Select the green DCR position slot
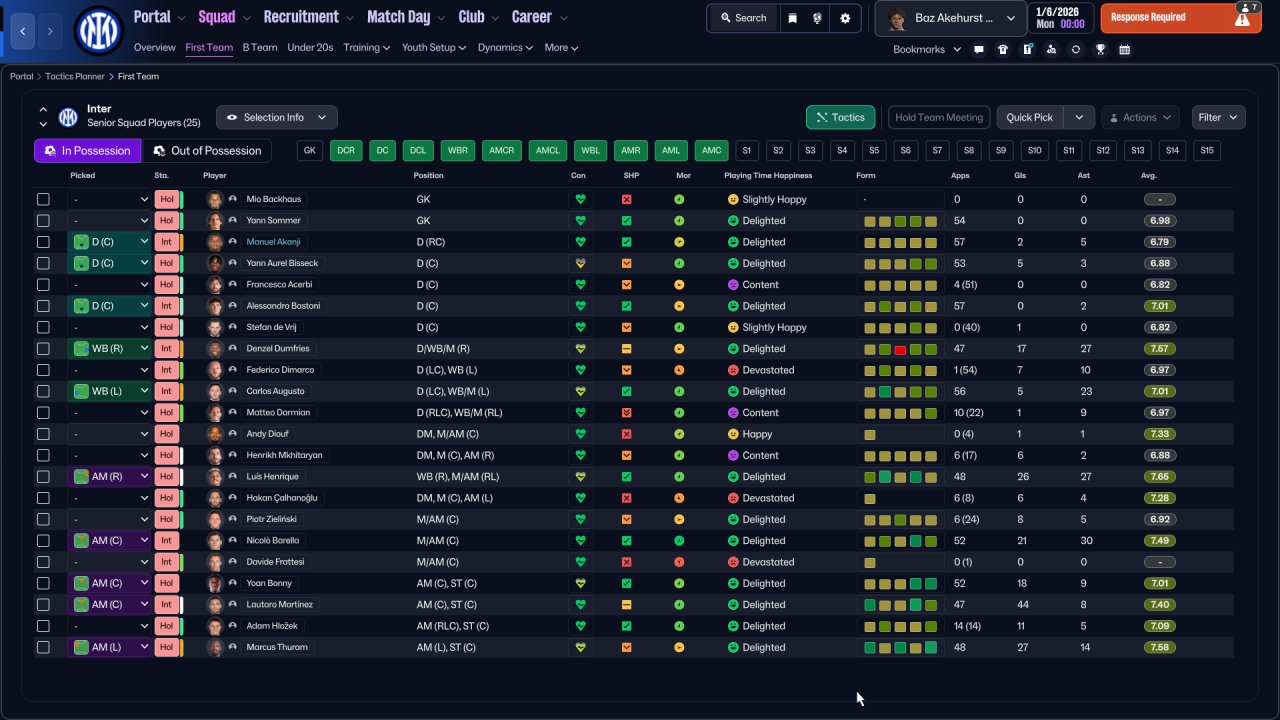This screenshot has width=1280, height=720. pyautogui.click(x=345, y=151)
